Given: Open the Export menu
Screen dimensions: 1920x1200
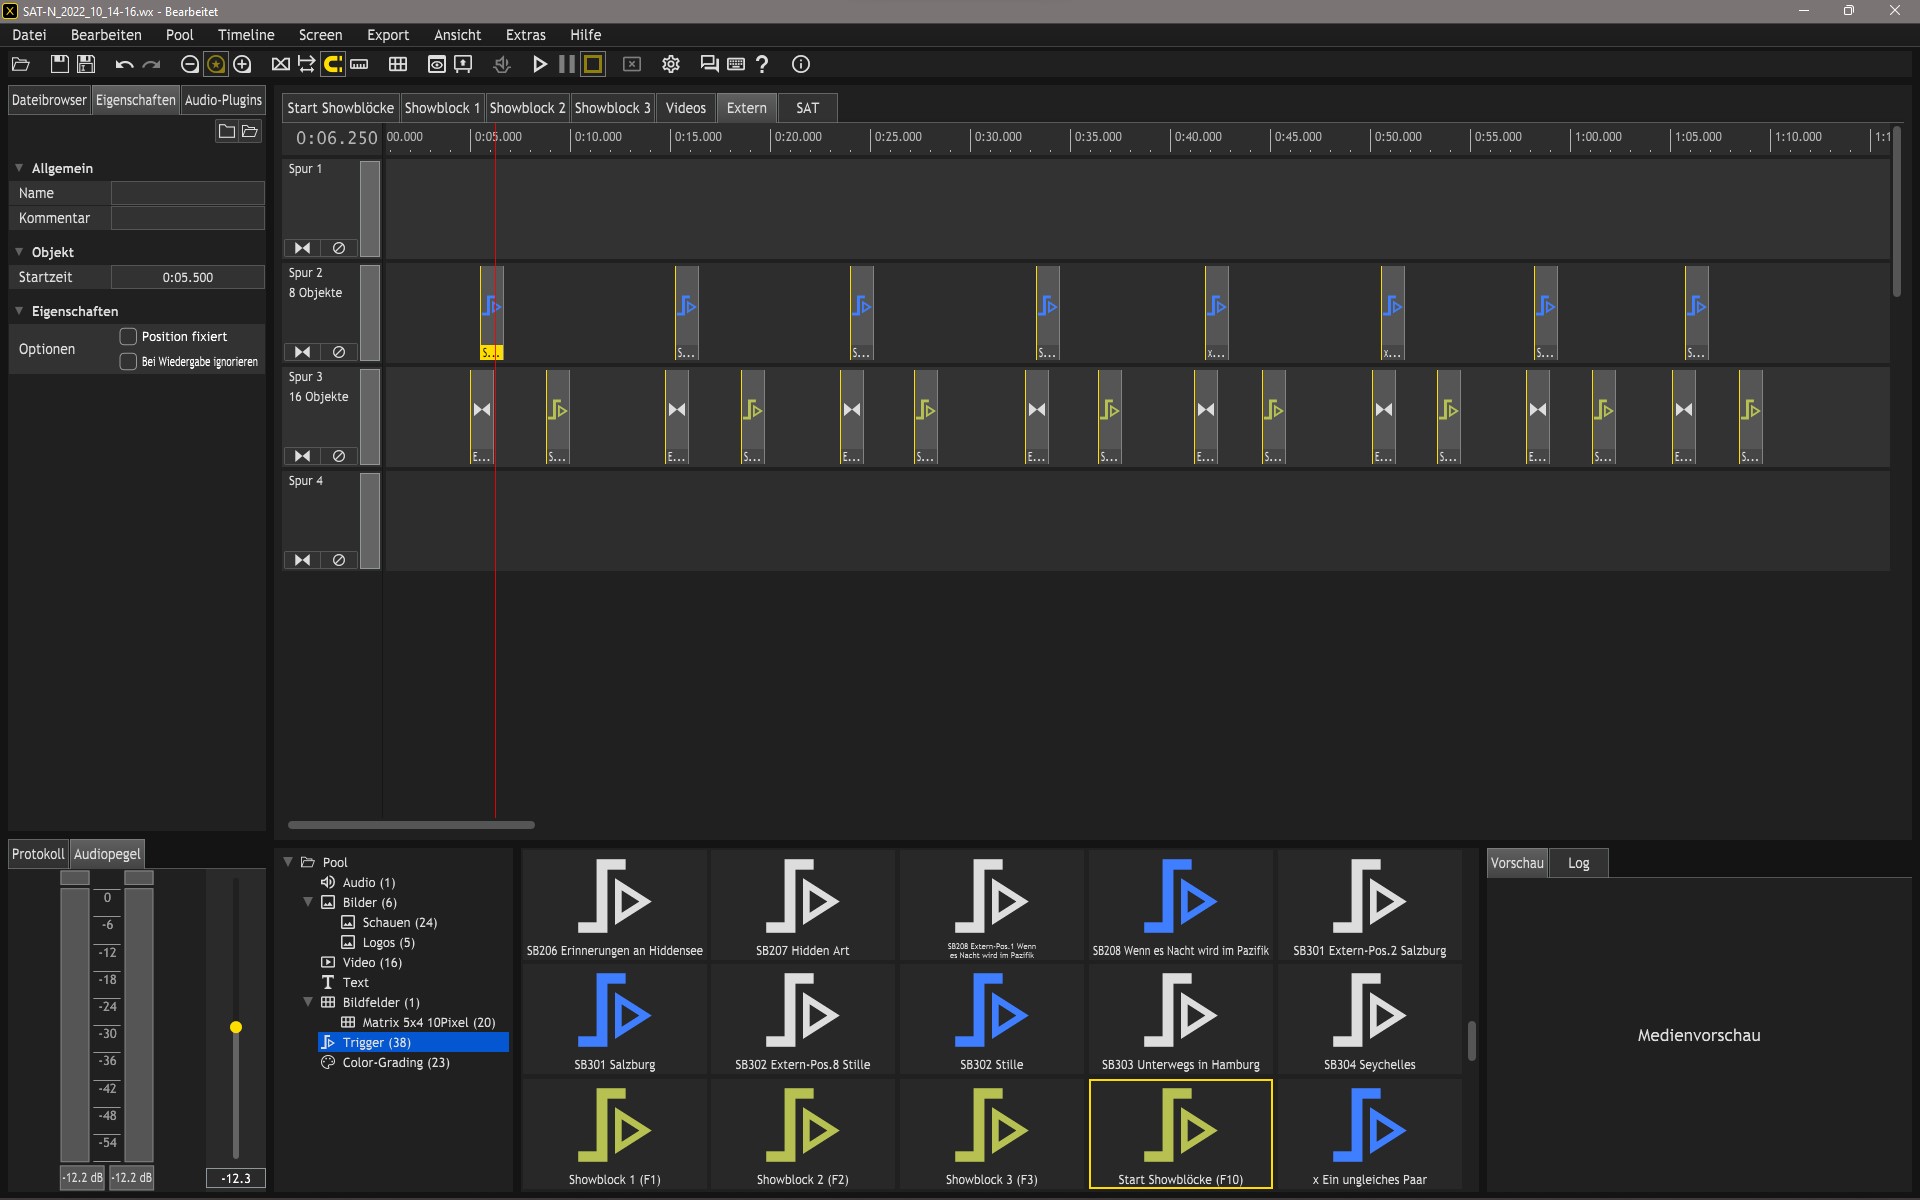Looking at the screenshot, I should [x=388, y=35].
